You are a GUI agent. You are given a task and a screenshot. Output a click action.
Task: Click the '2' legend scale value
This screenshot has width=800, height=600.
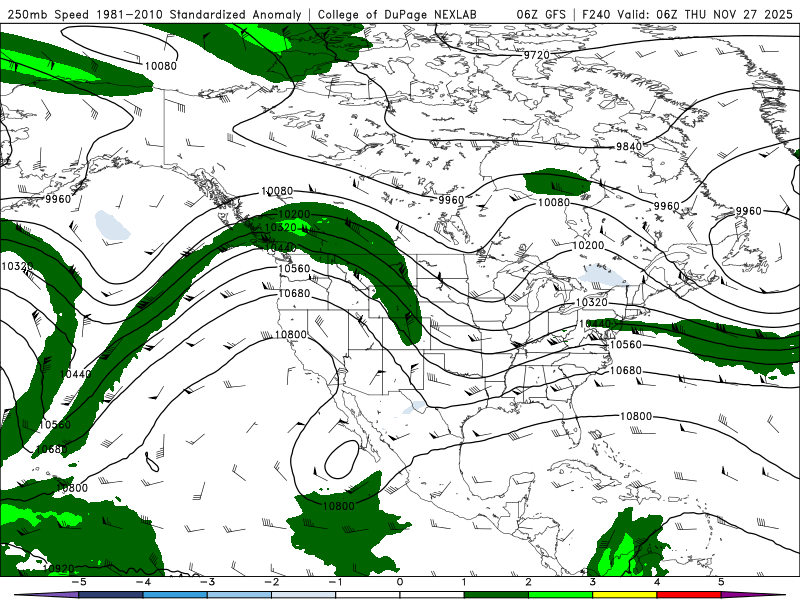(529, 582)
